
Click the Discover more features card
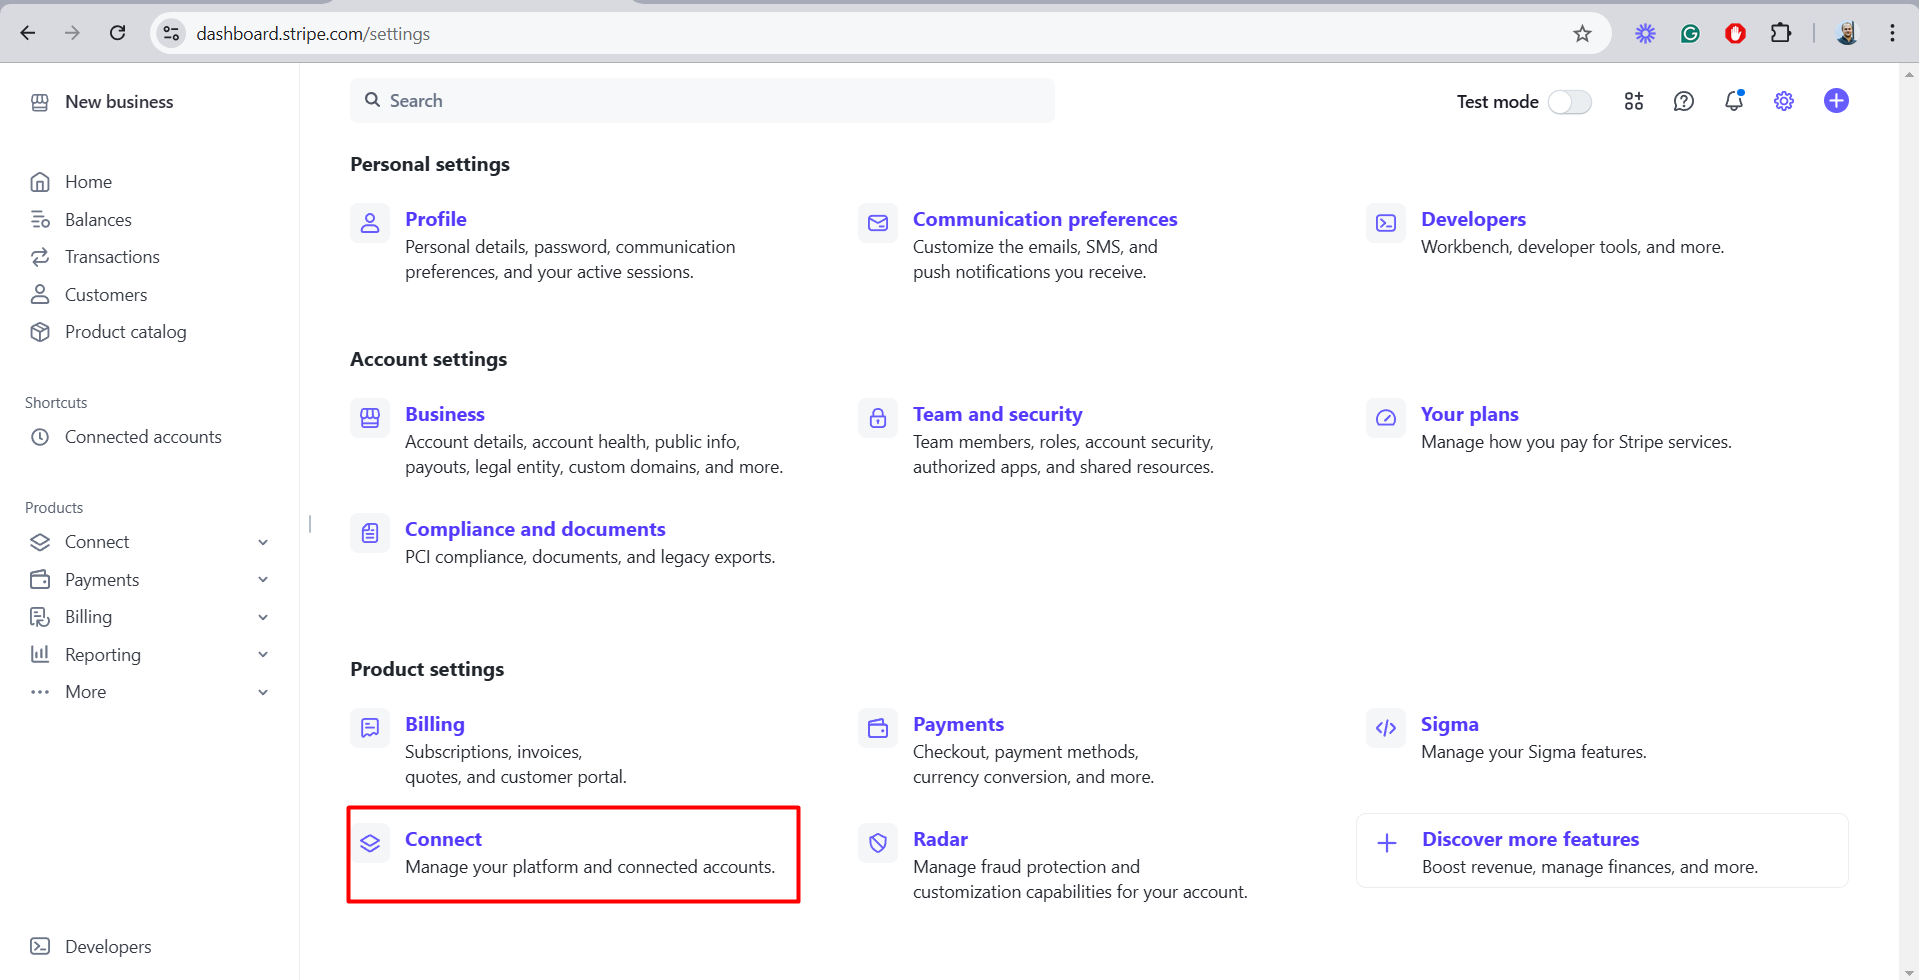1602,851
